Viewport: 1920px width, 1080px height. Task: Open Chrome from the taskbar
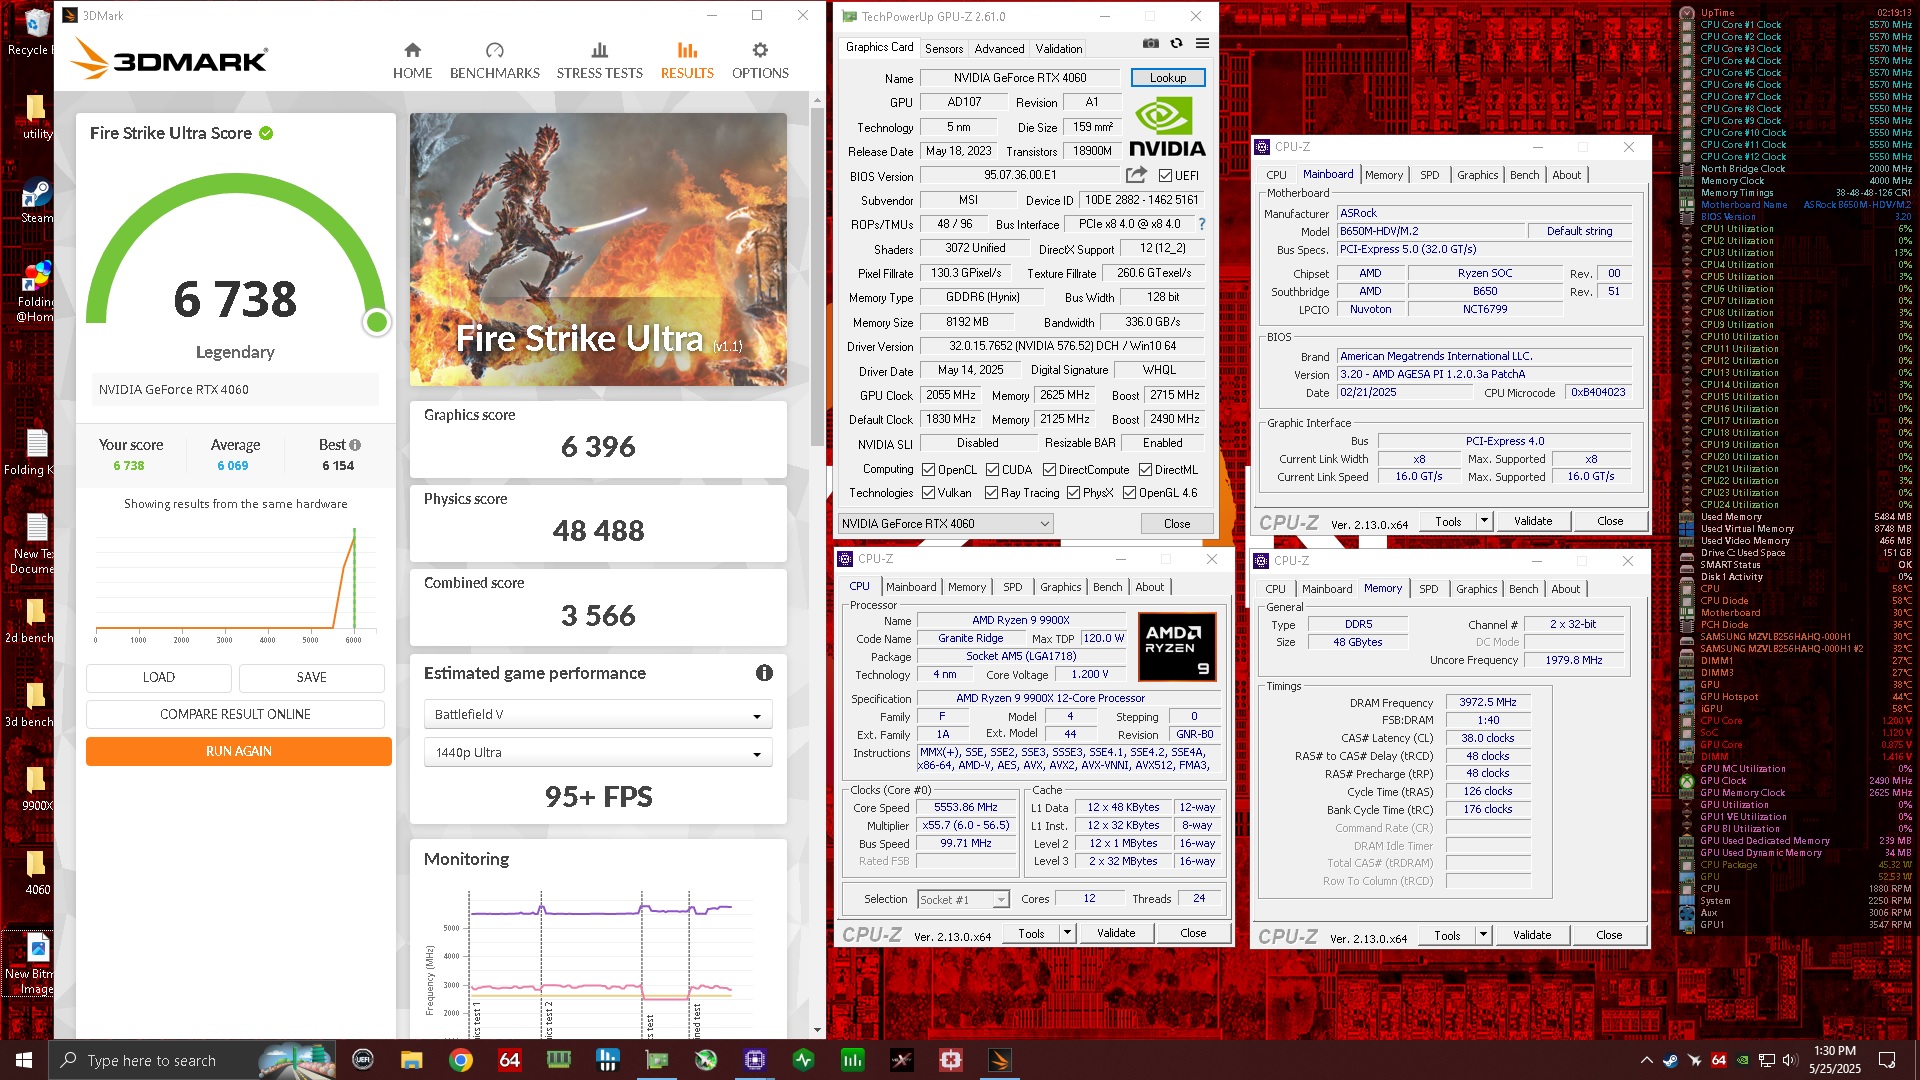point(460,1060)
